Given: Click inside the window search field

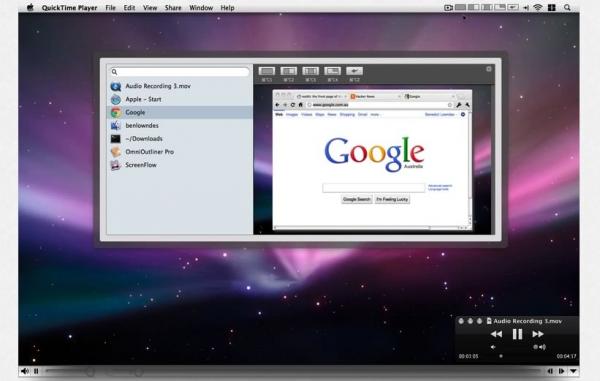Looking at the screenshot, I should pyautogui.click(x=180, y=72).
